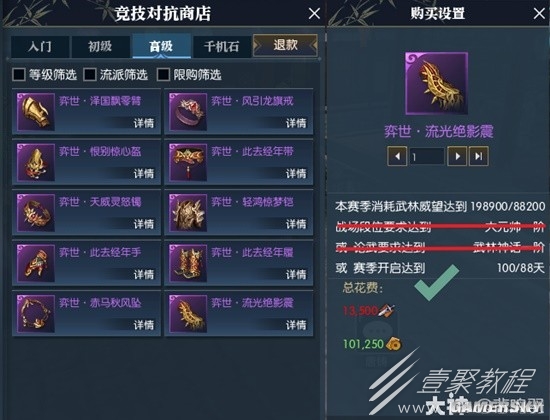The width and height of the screenshot is (550, 420).
Task: Select the 弈世·风引龙旗戒 ring icon
Action: click(x=188, y=112)
